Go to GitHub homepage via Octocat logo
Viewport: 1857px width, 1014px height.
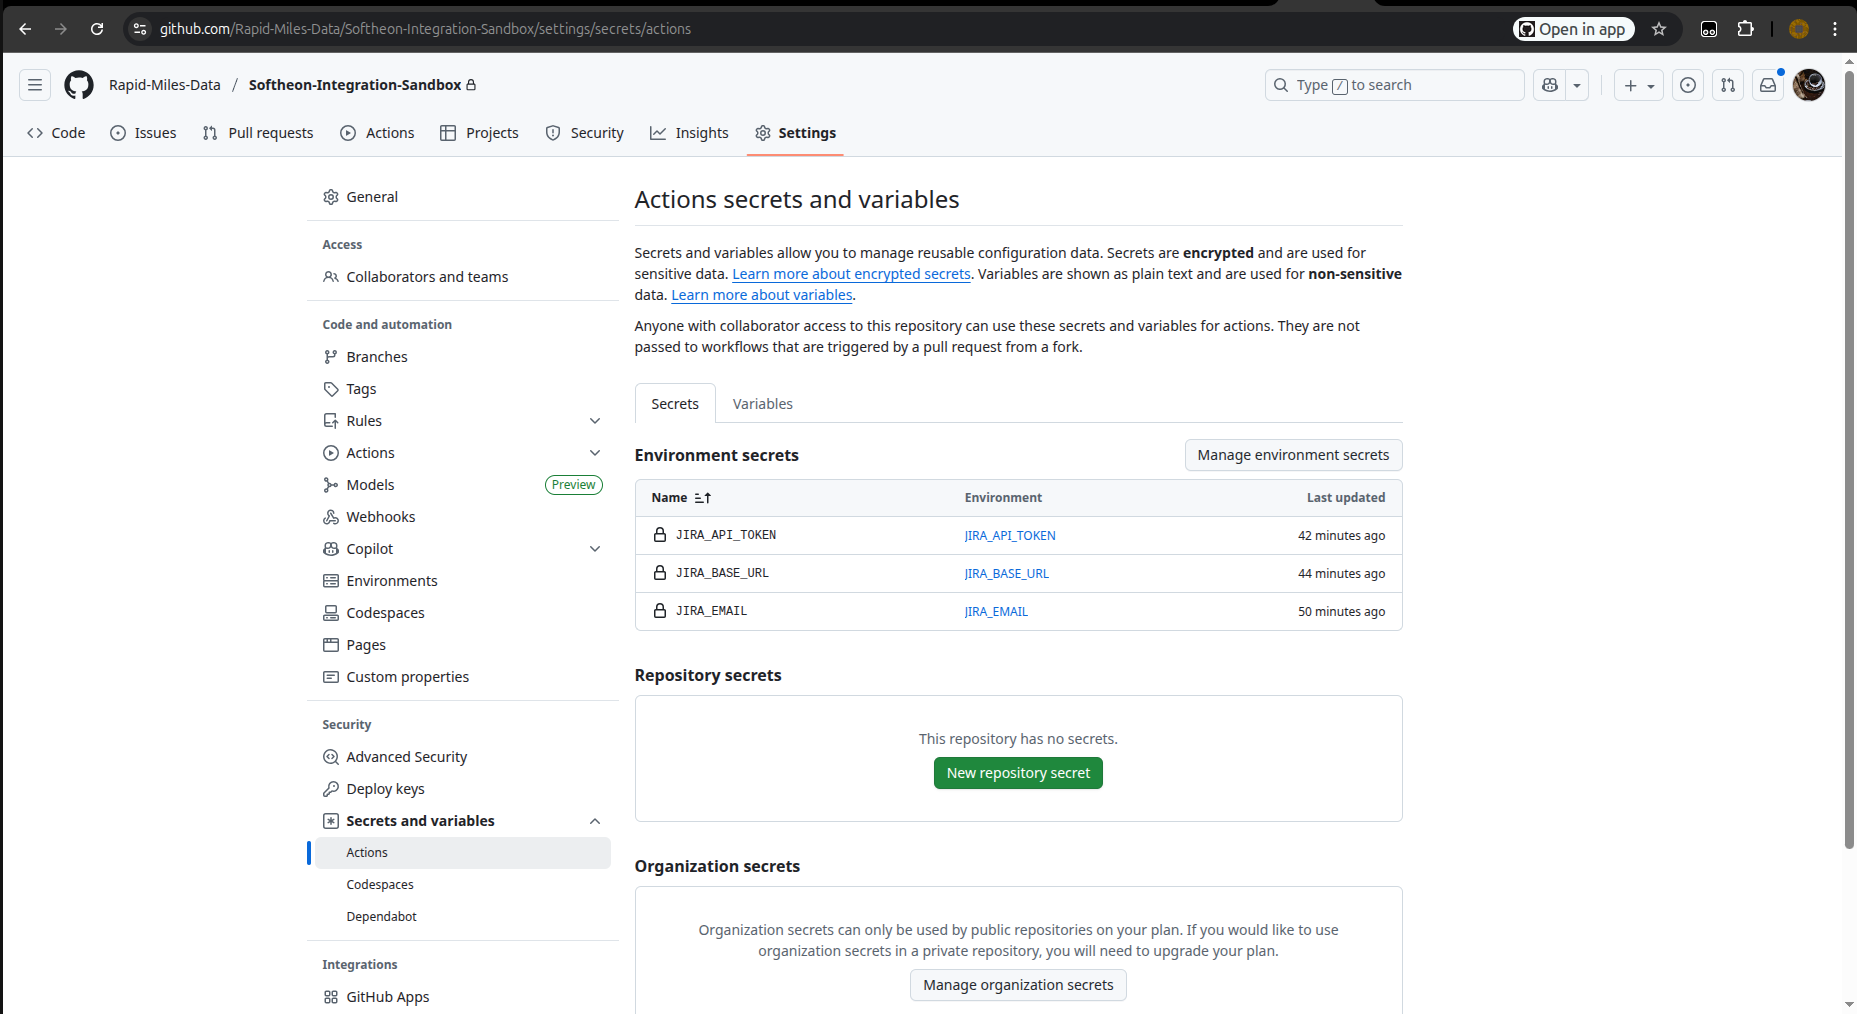click(79, 85)
